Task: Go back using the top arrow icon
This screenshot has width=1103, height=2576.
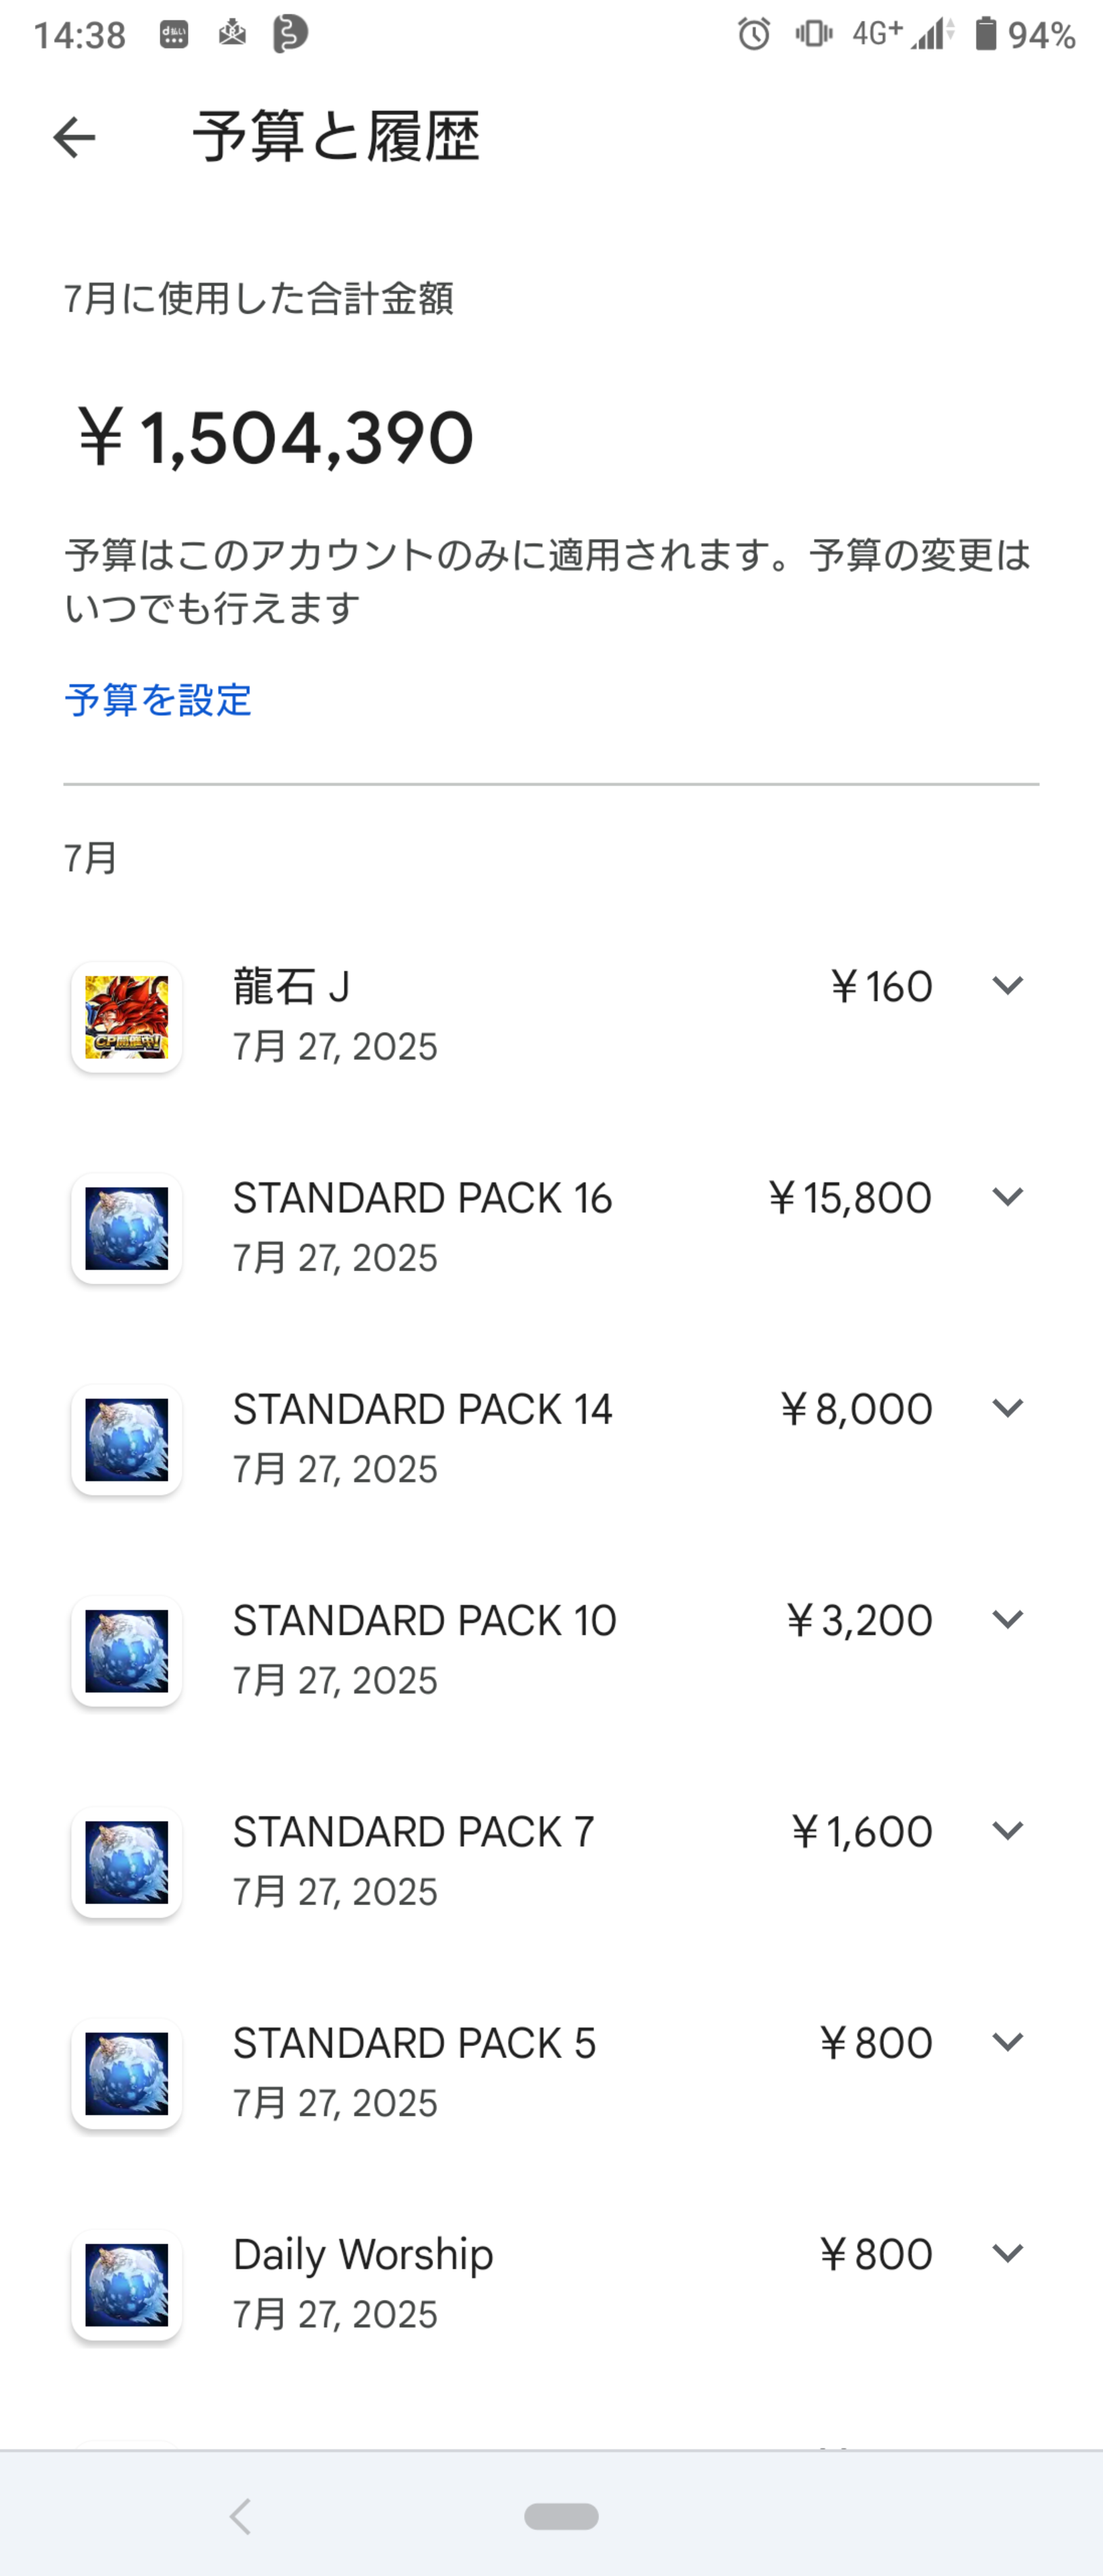Action: click(74, 137)
